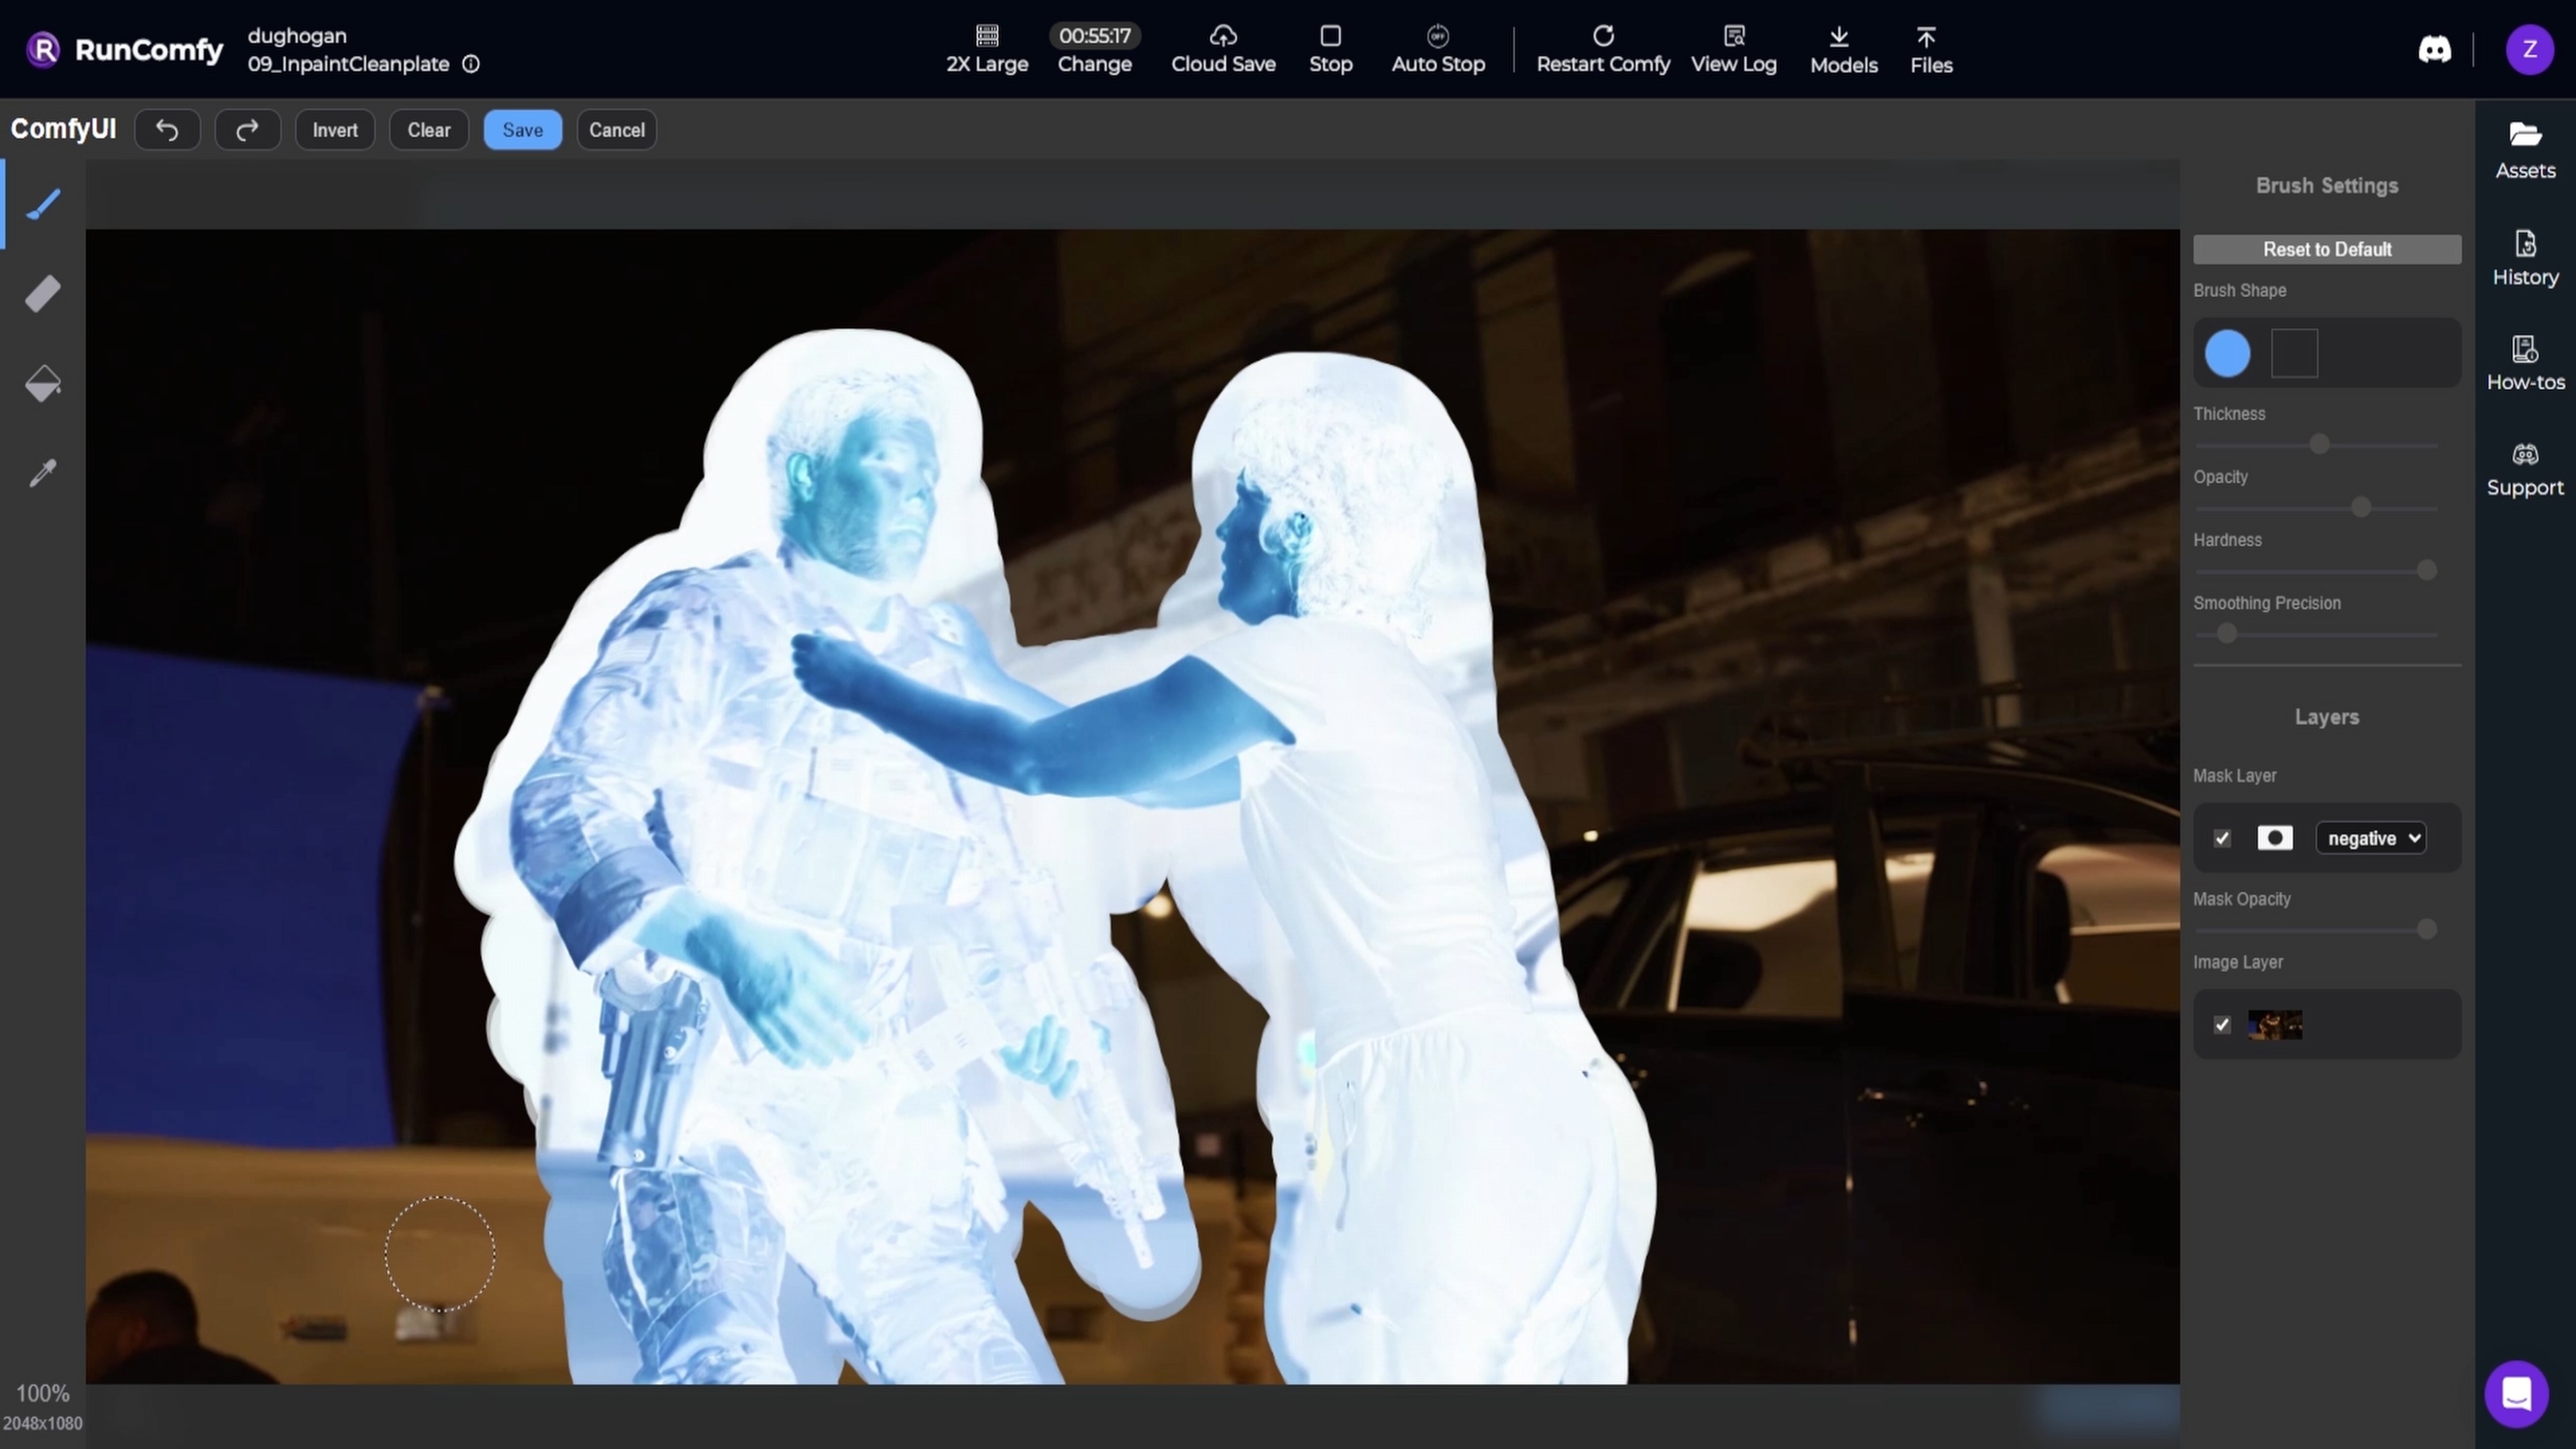Click the Invert mask button

[x=335, y=130]
